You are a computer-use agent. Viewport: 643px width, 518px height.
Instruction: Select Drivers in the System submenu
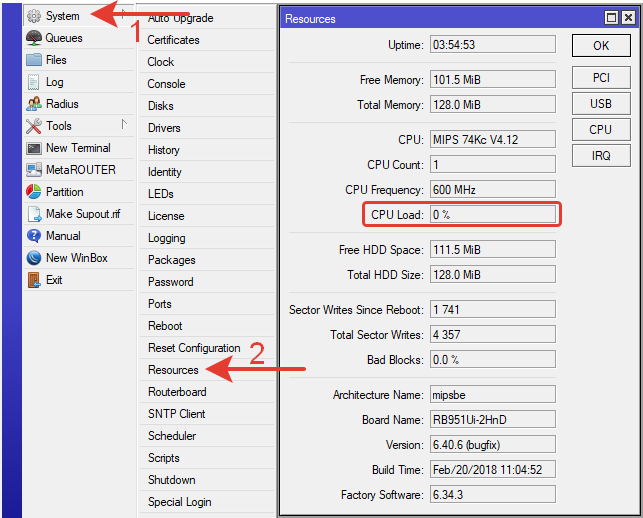point(207,128)
